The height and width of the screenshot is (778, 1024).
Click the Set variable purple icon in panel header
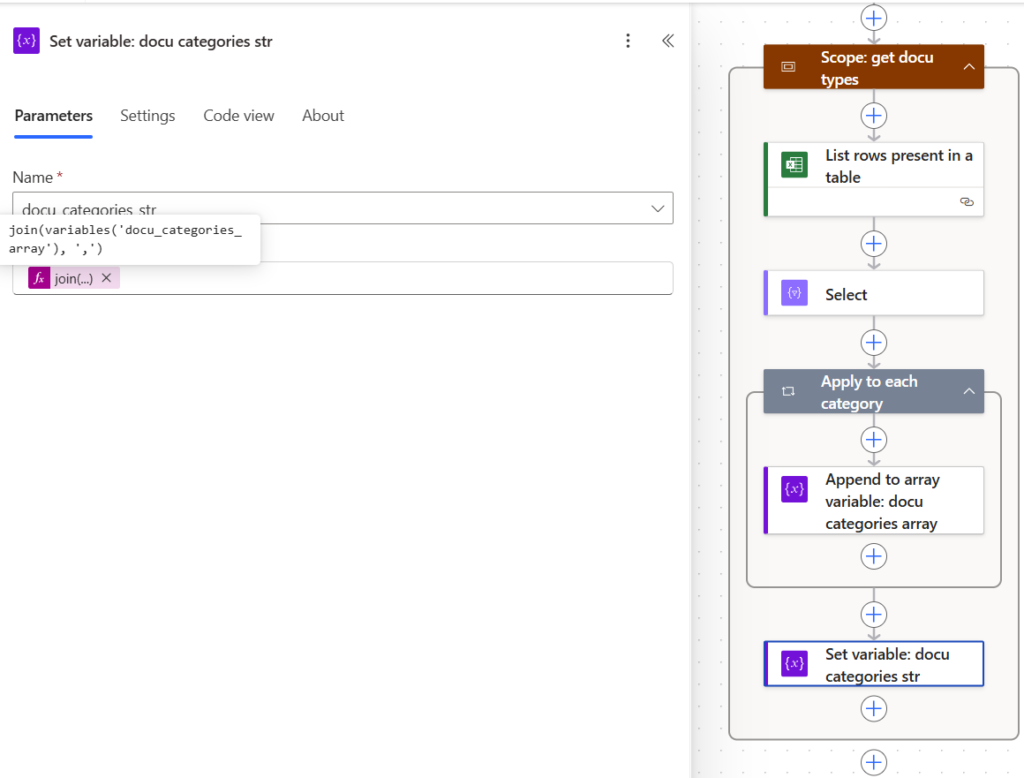click(x=26, y=41)
